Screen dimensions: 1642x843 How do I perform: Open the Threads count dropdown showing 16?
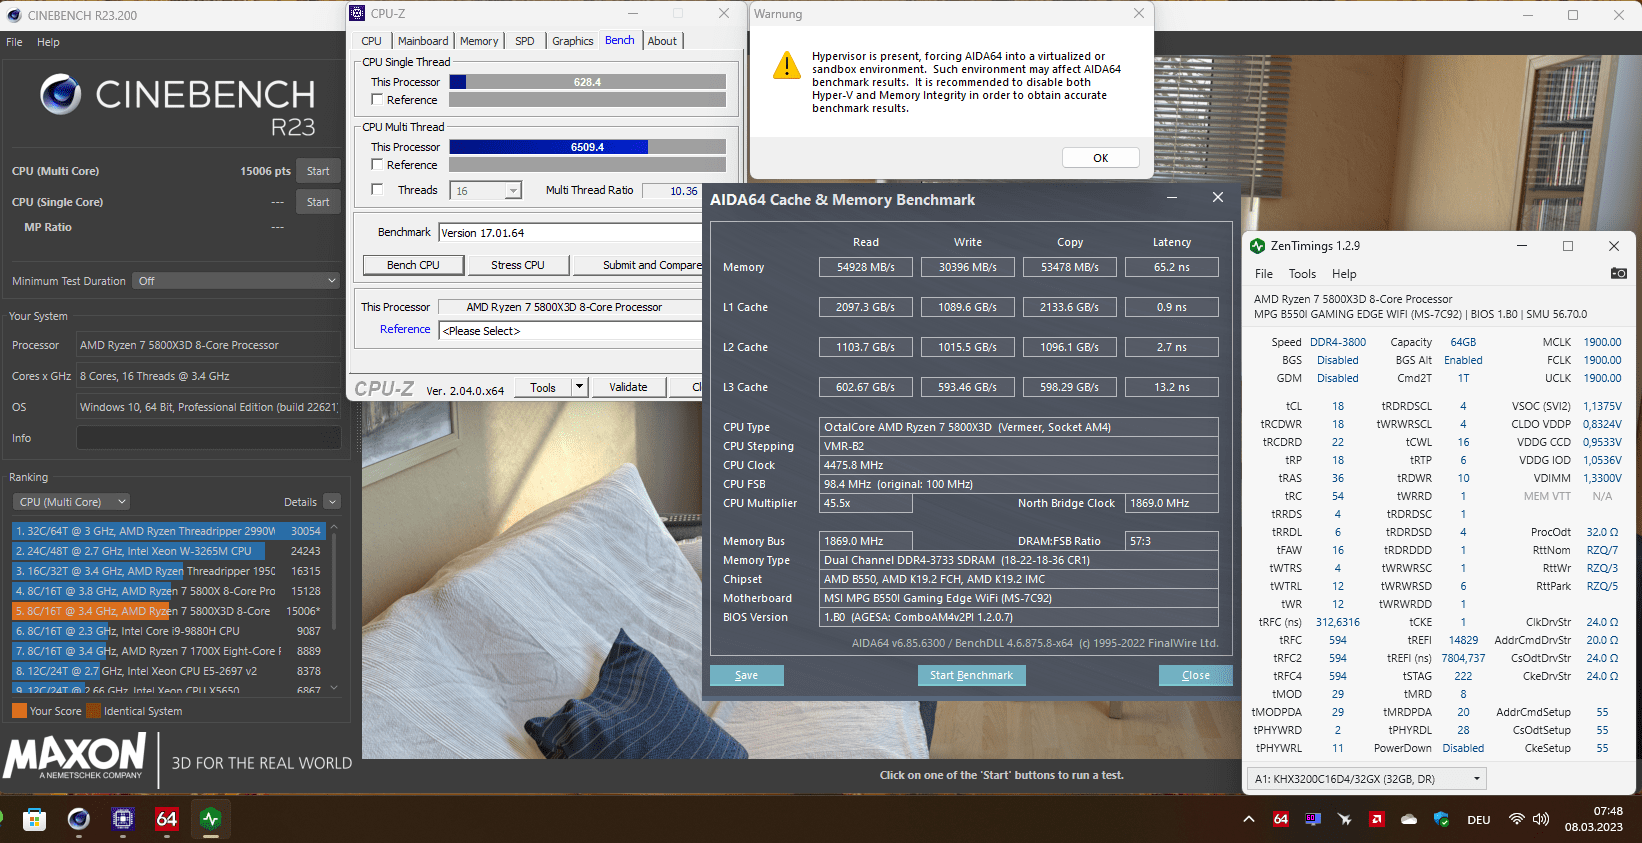(x=487, y=190)
